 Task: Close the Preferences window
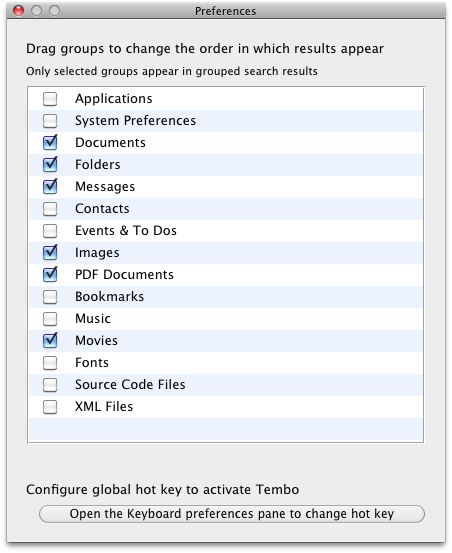pyautogui.click(x=18, y=11)
